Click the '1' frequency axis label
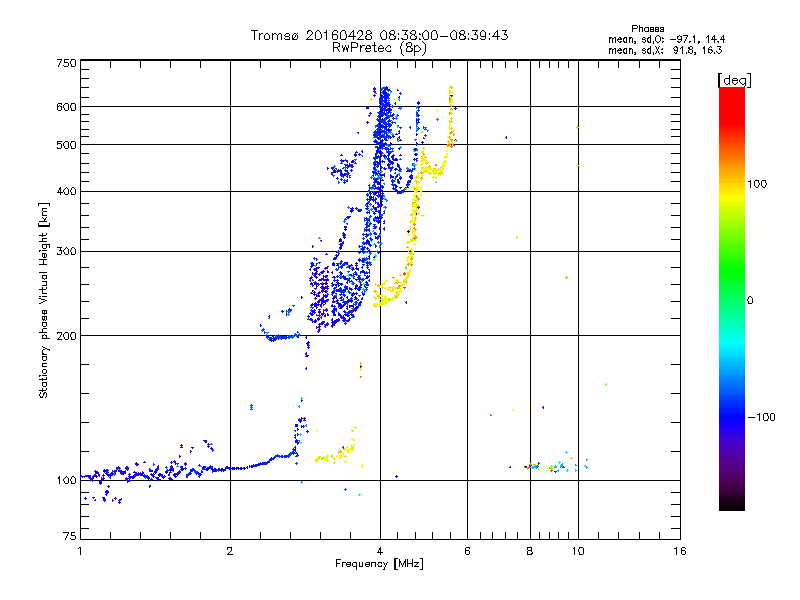This screenshot has width=800, height=600. click(x=80, y=551)
